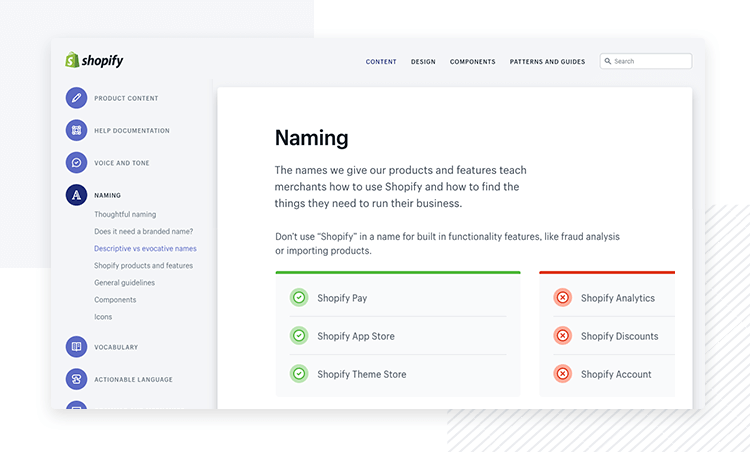Click the Shopify Discounts example text
The width and height of the screenshot is (750, 452).
[x=619, y=336]
